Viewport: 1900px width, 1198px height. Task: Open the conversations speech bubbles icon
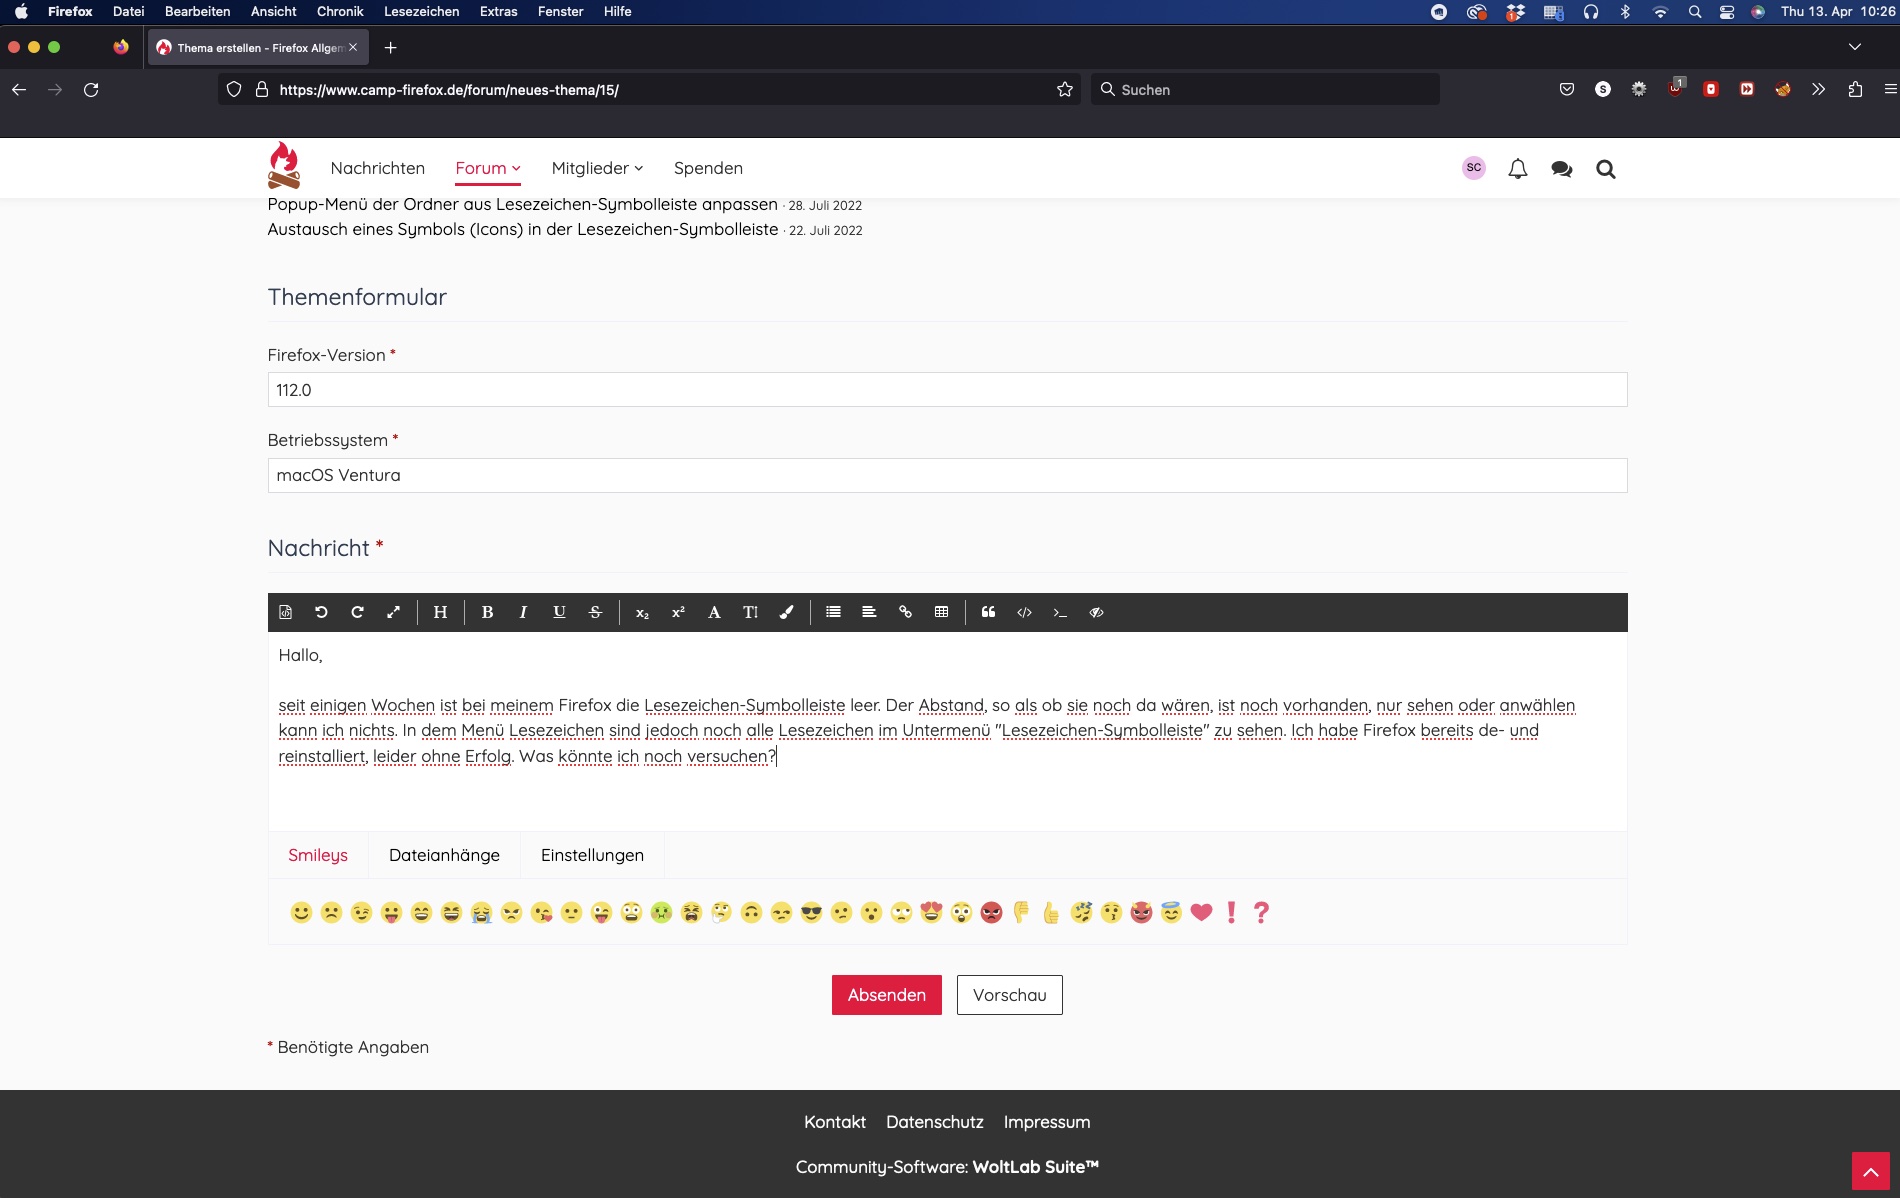(1562, 169)
